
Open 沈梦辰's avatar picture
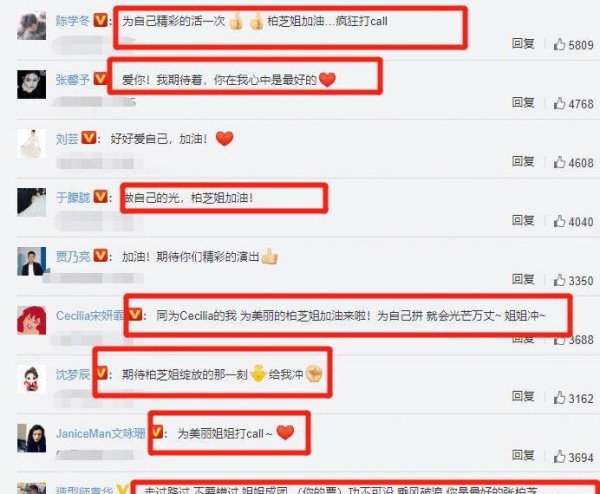(31, 379)
